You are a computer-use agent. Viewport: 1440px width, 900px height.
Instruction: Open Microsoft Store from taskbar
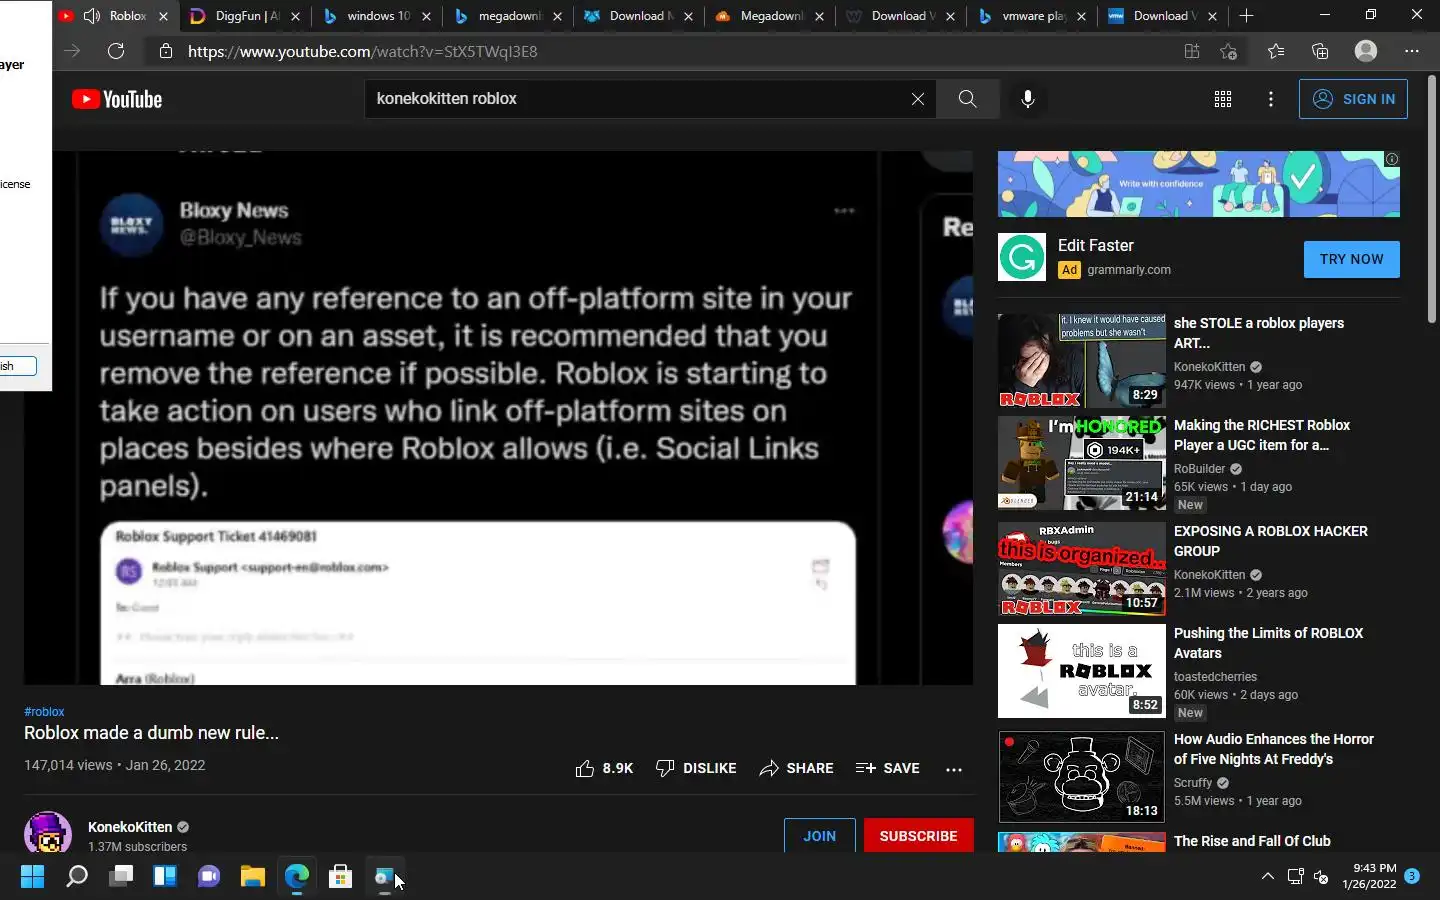[340, 877]
